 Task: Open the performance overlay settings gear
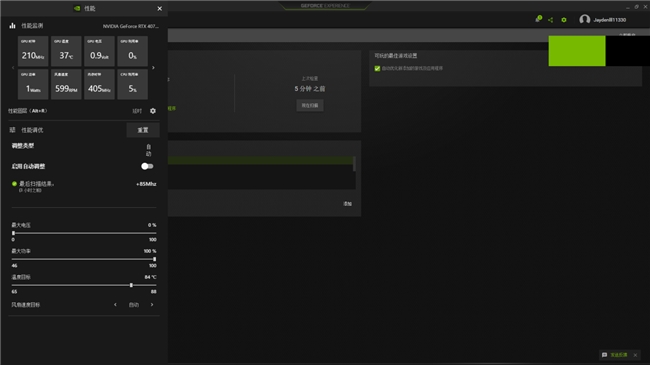(x=153, y=111)
